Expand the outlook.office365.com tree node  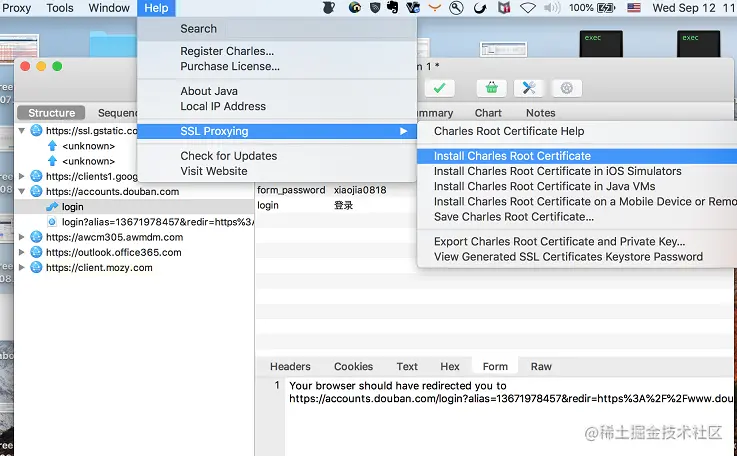click(x=22, y=252)
